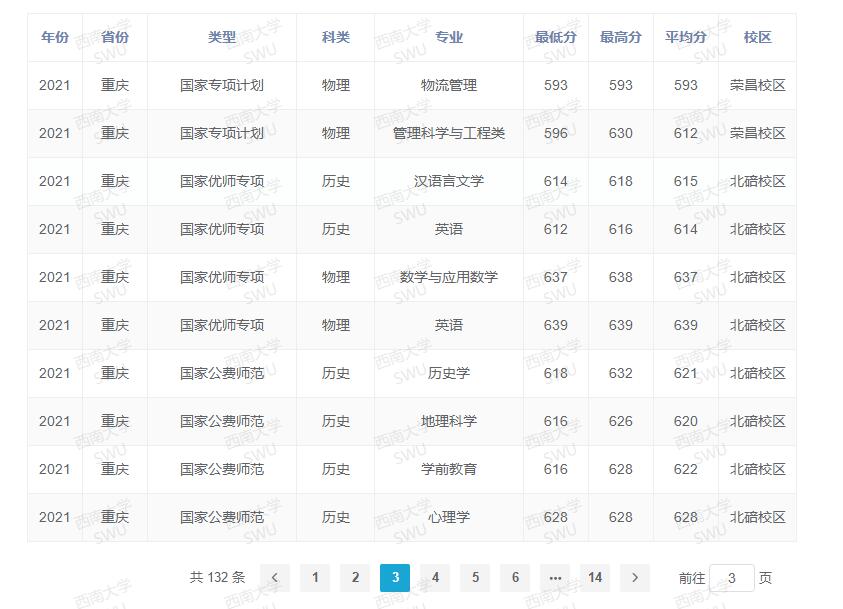Click the ellipsis to reveal more page numbers
The image size is (843, 609).
pos(555,578)
